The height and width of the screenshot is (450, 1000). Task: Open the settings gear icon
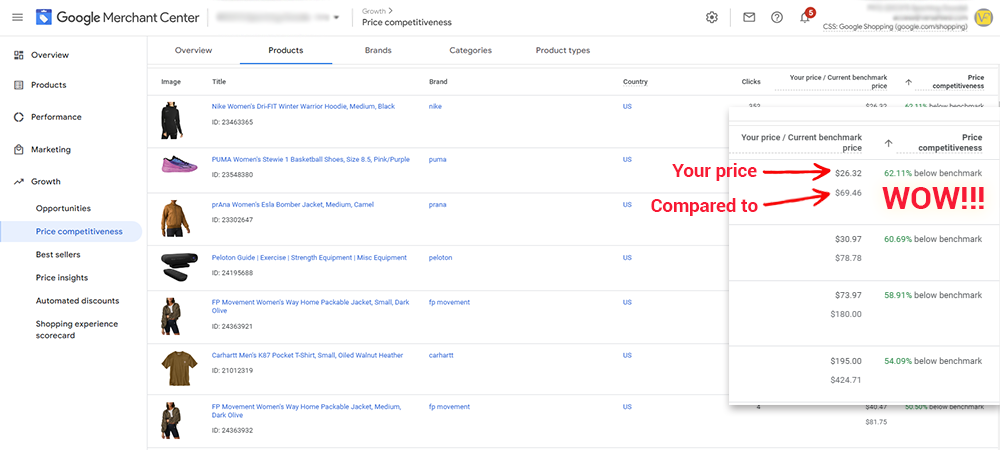pos(712,17)
